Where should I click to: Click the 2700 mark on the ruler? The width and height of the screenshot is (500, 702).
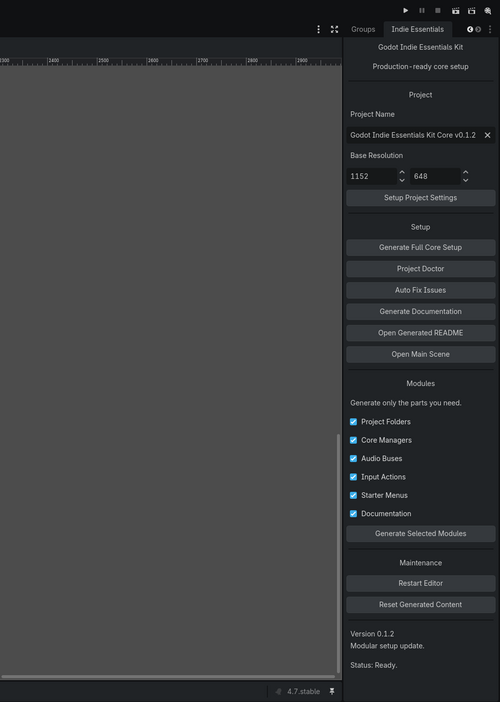[203, 60]
